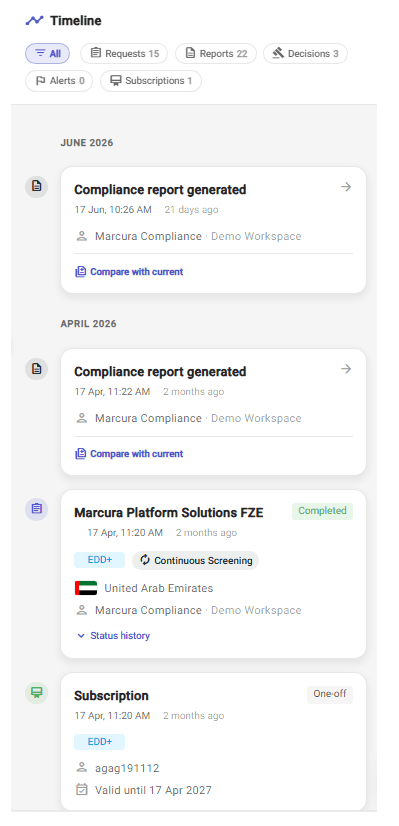
Task: Click compare icon in 17 Jun card
Action: pyautogui.click(x=80, y=272)
